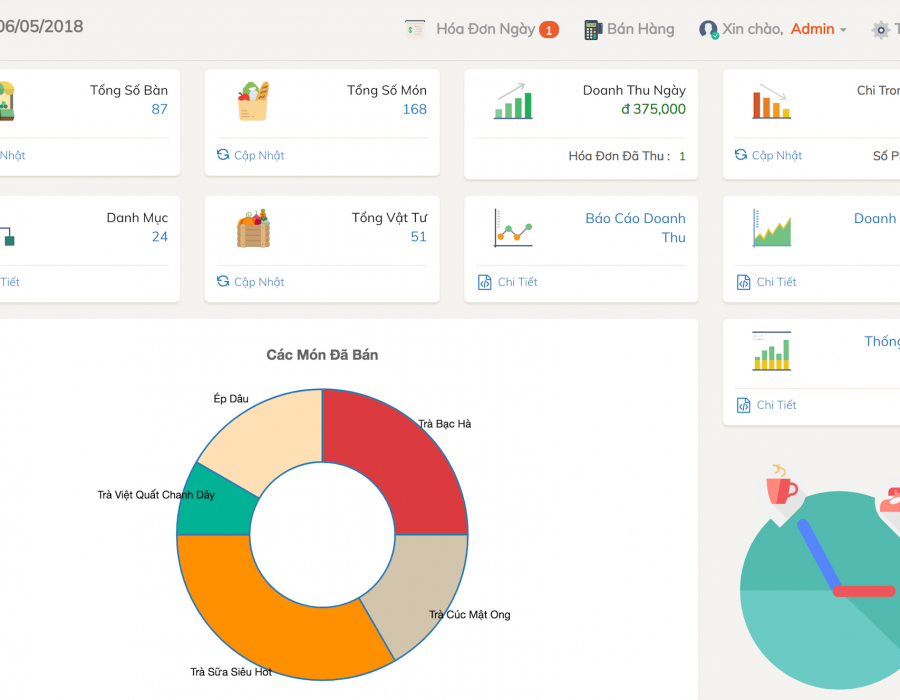Viewport: 900px width, 700px height.
Task: Click the admin user avatar icon
Action: coord(708,30)
